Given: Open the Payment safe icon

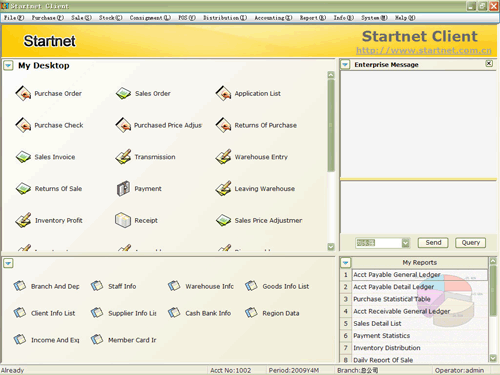Looking at the screenshot, I should 123,188.
